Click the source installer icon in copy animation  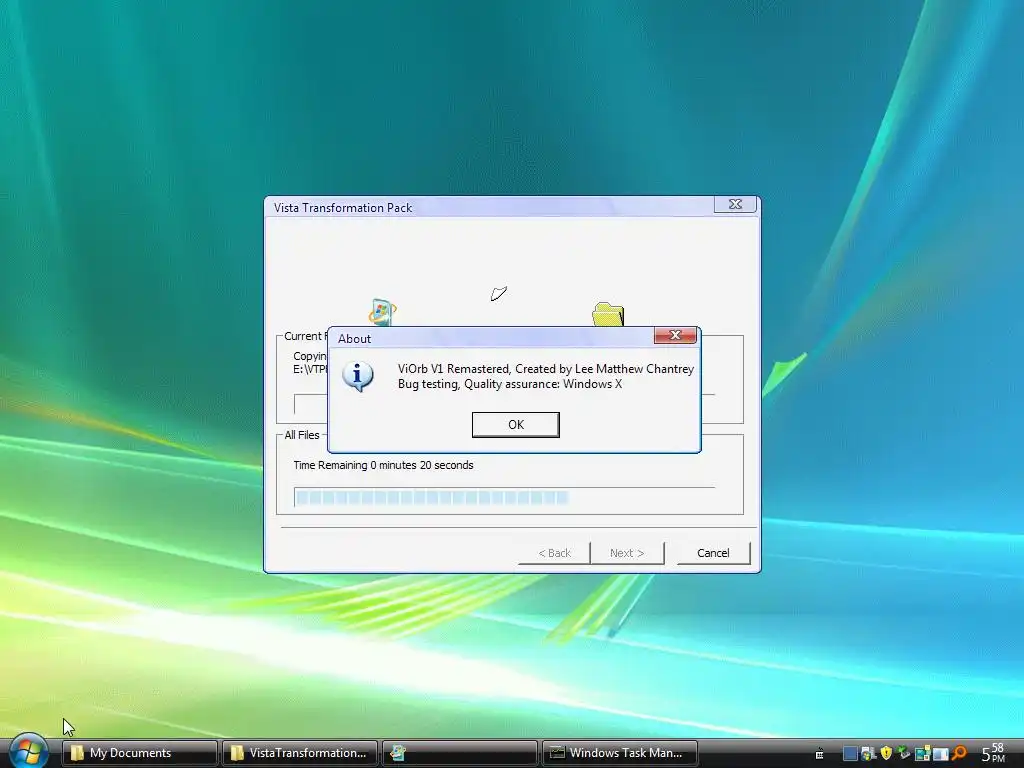[383, 312]
